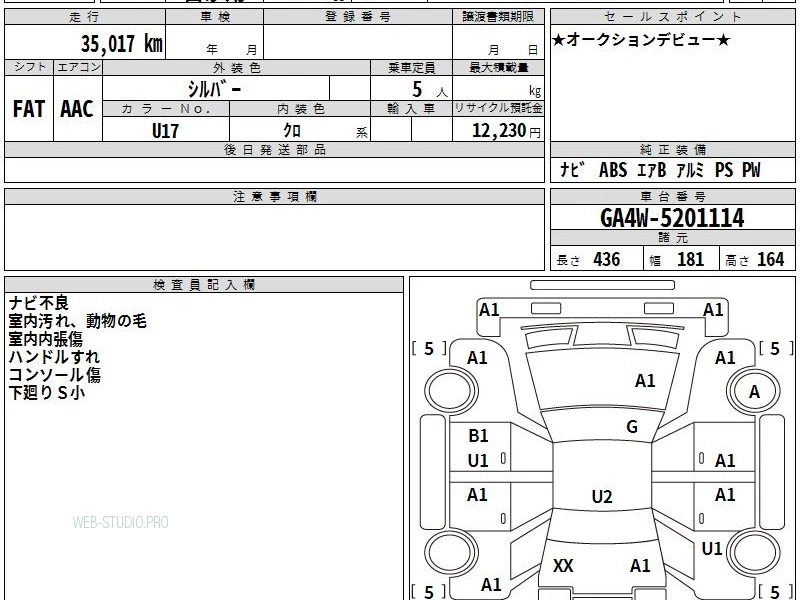The width and height of the screenshot is (800, 600).
Task: Select the AAC air conditioner cell
Action: click(78, 109)
